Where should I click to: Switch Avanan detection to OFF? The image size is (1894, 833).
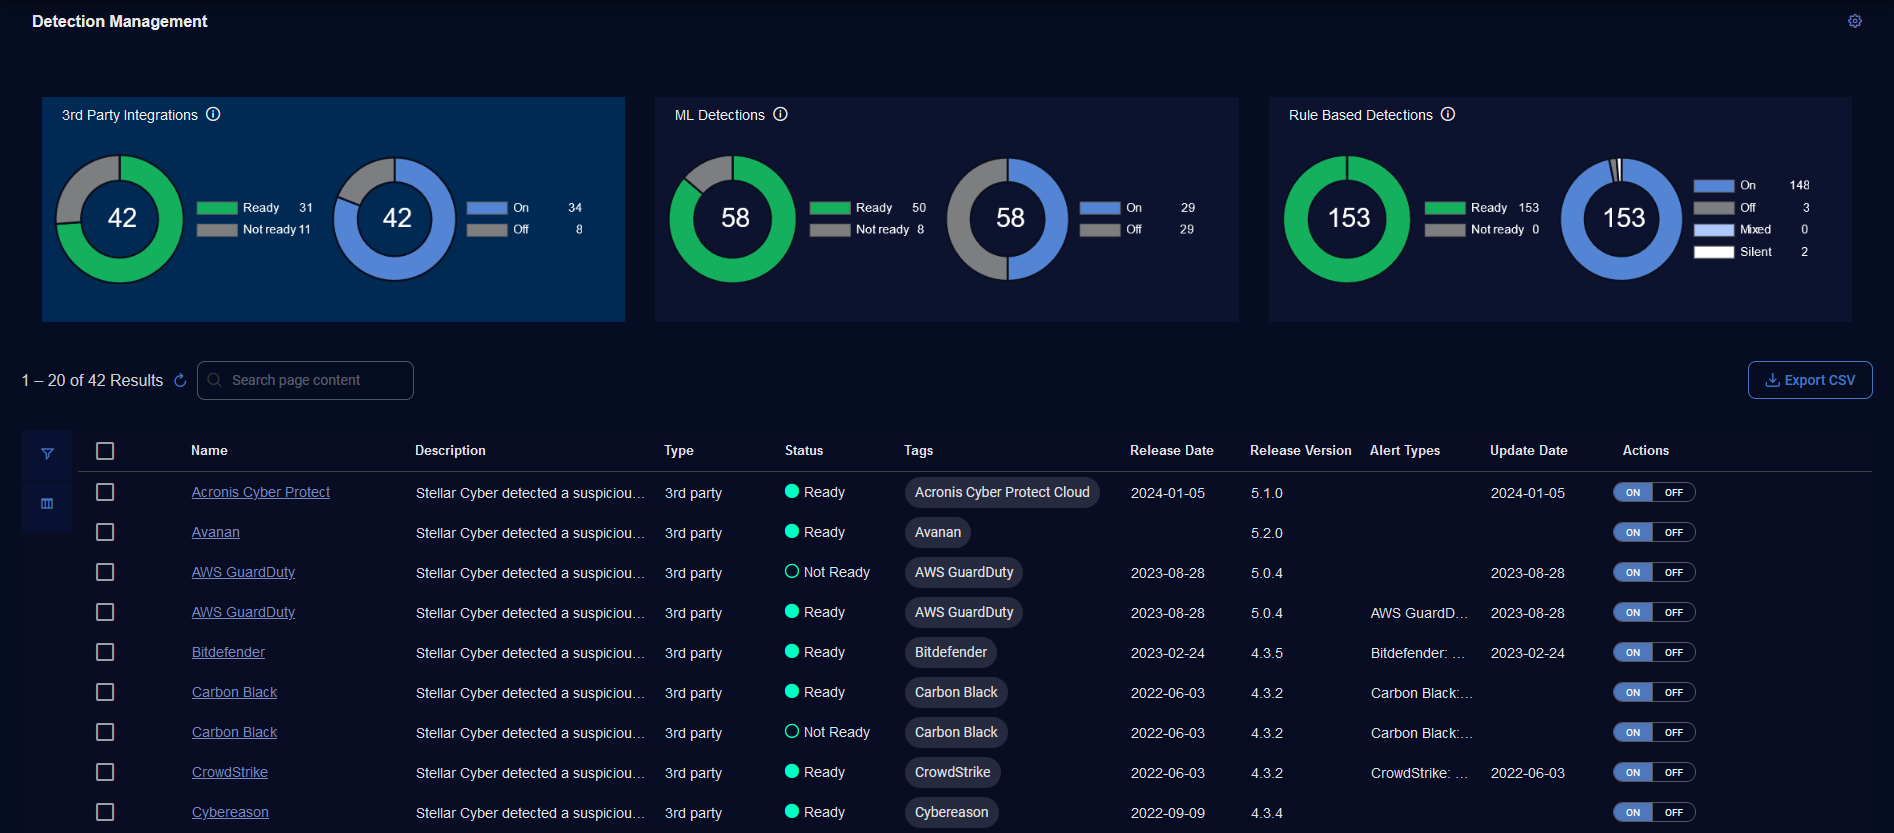pos(1673,533)
